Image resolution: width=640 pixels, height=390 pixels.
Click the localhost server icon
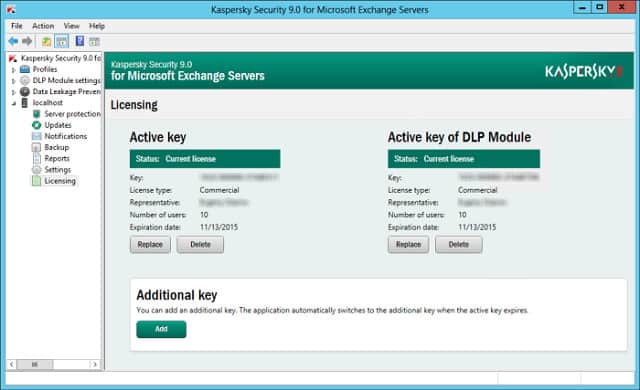point(25,102)
